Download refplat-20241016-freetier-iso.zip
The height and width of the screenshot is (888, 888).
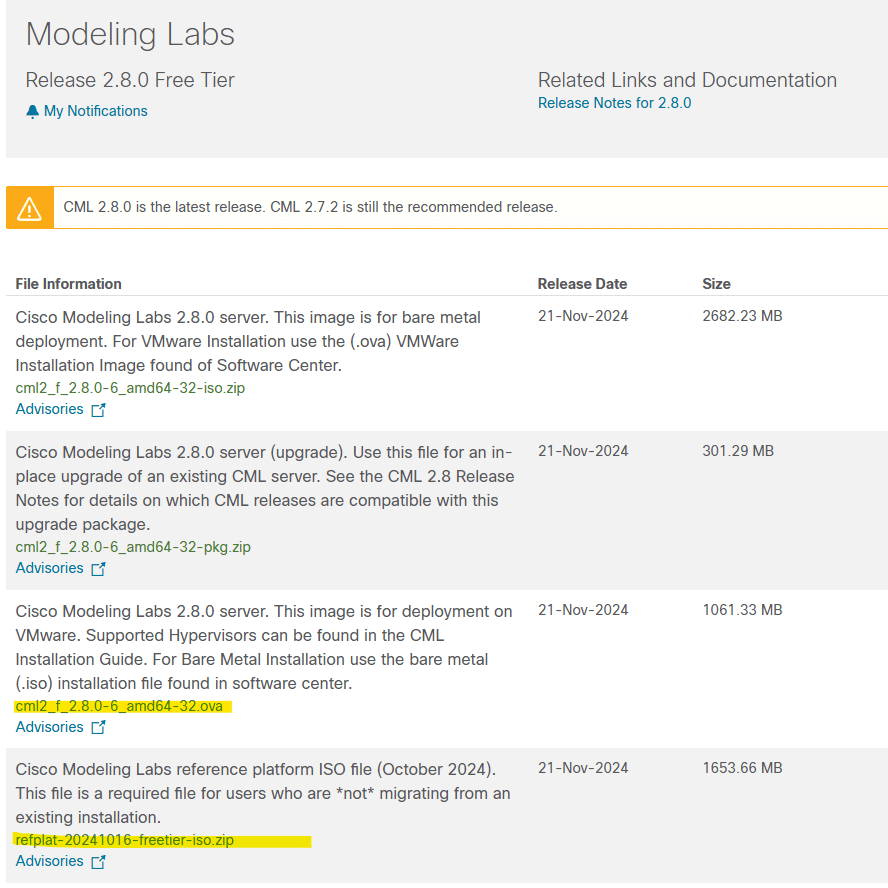125,840
